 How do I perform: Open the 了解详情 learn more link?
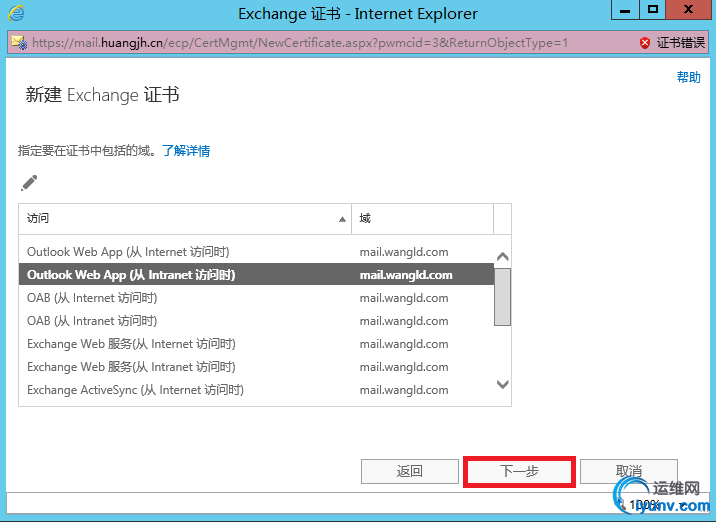point(186,151)
